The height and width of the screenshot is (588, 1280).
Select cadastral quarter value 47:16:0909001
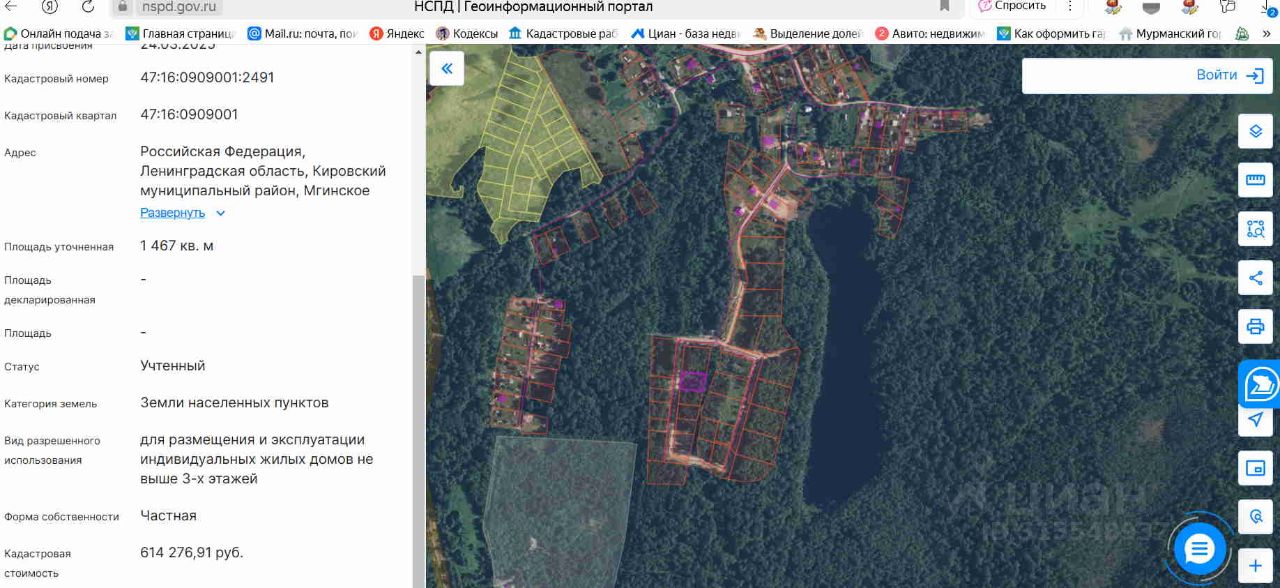pos(189,114)
